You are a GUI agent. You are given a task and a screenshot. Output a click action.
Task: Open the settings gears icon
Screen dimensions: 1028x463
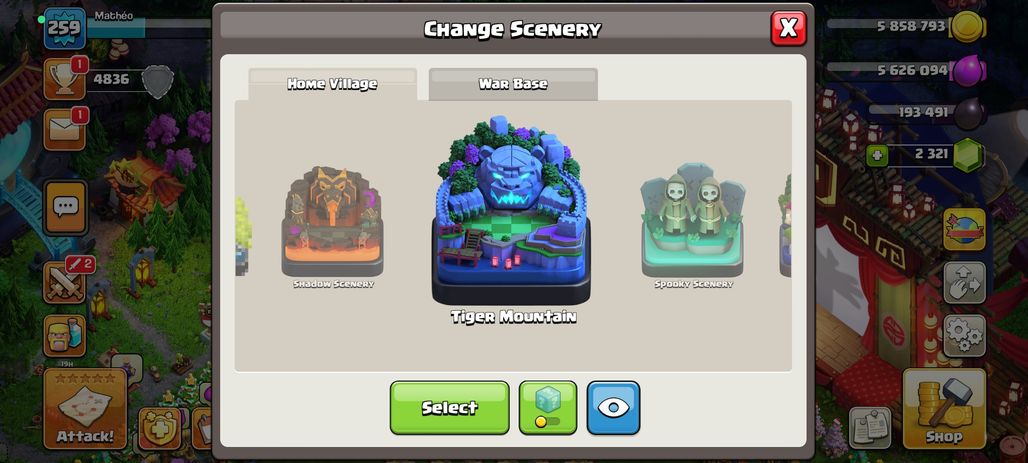pos(964,336)
